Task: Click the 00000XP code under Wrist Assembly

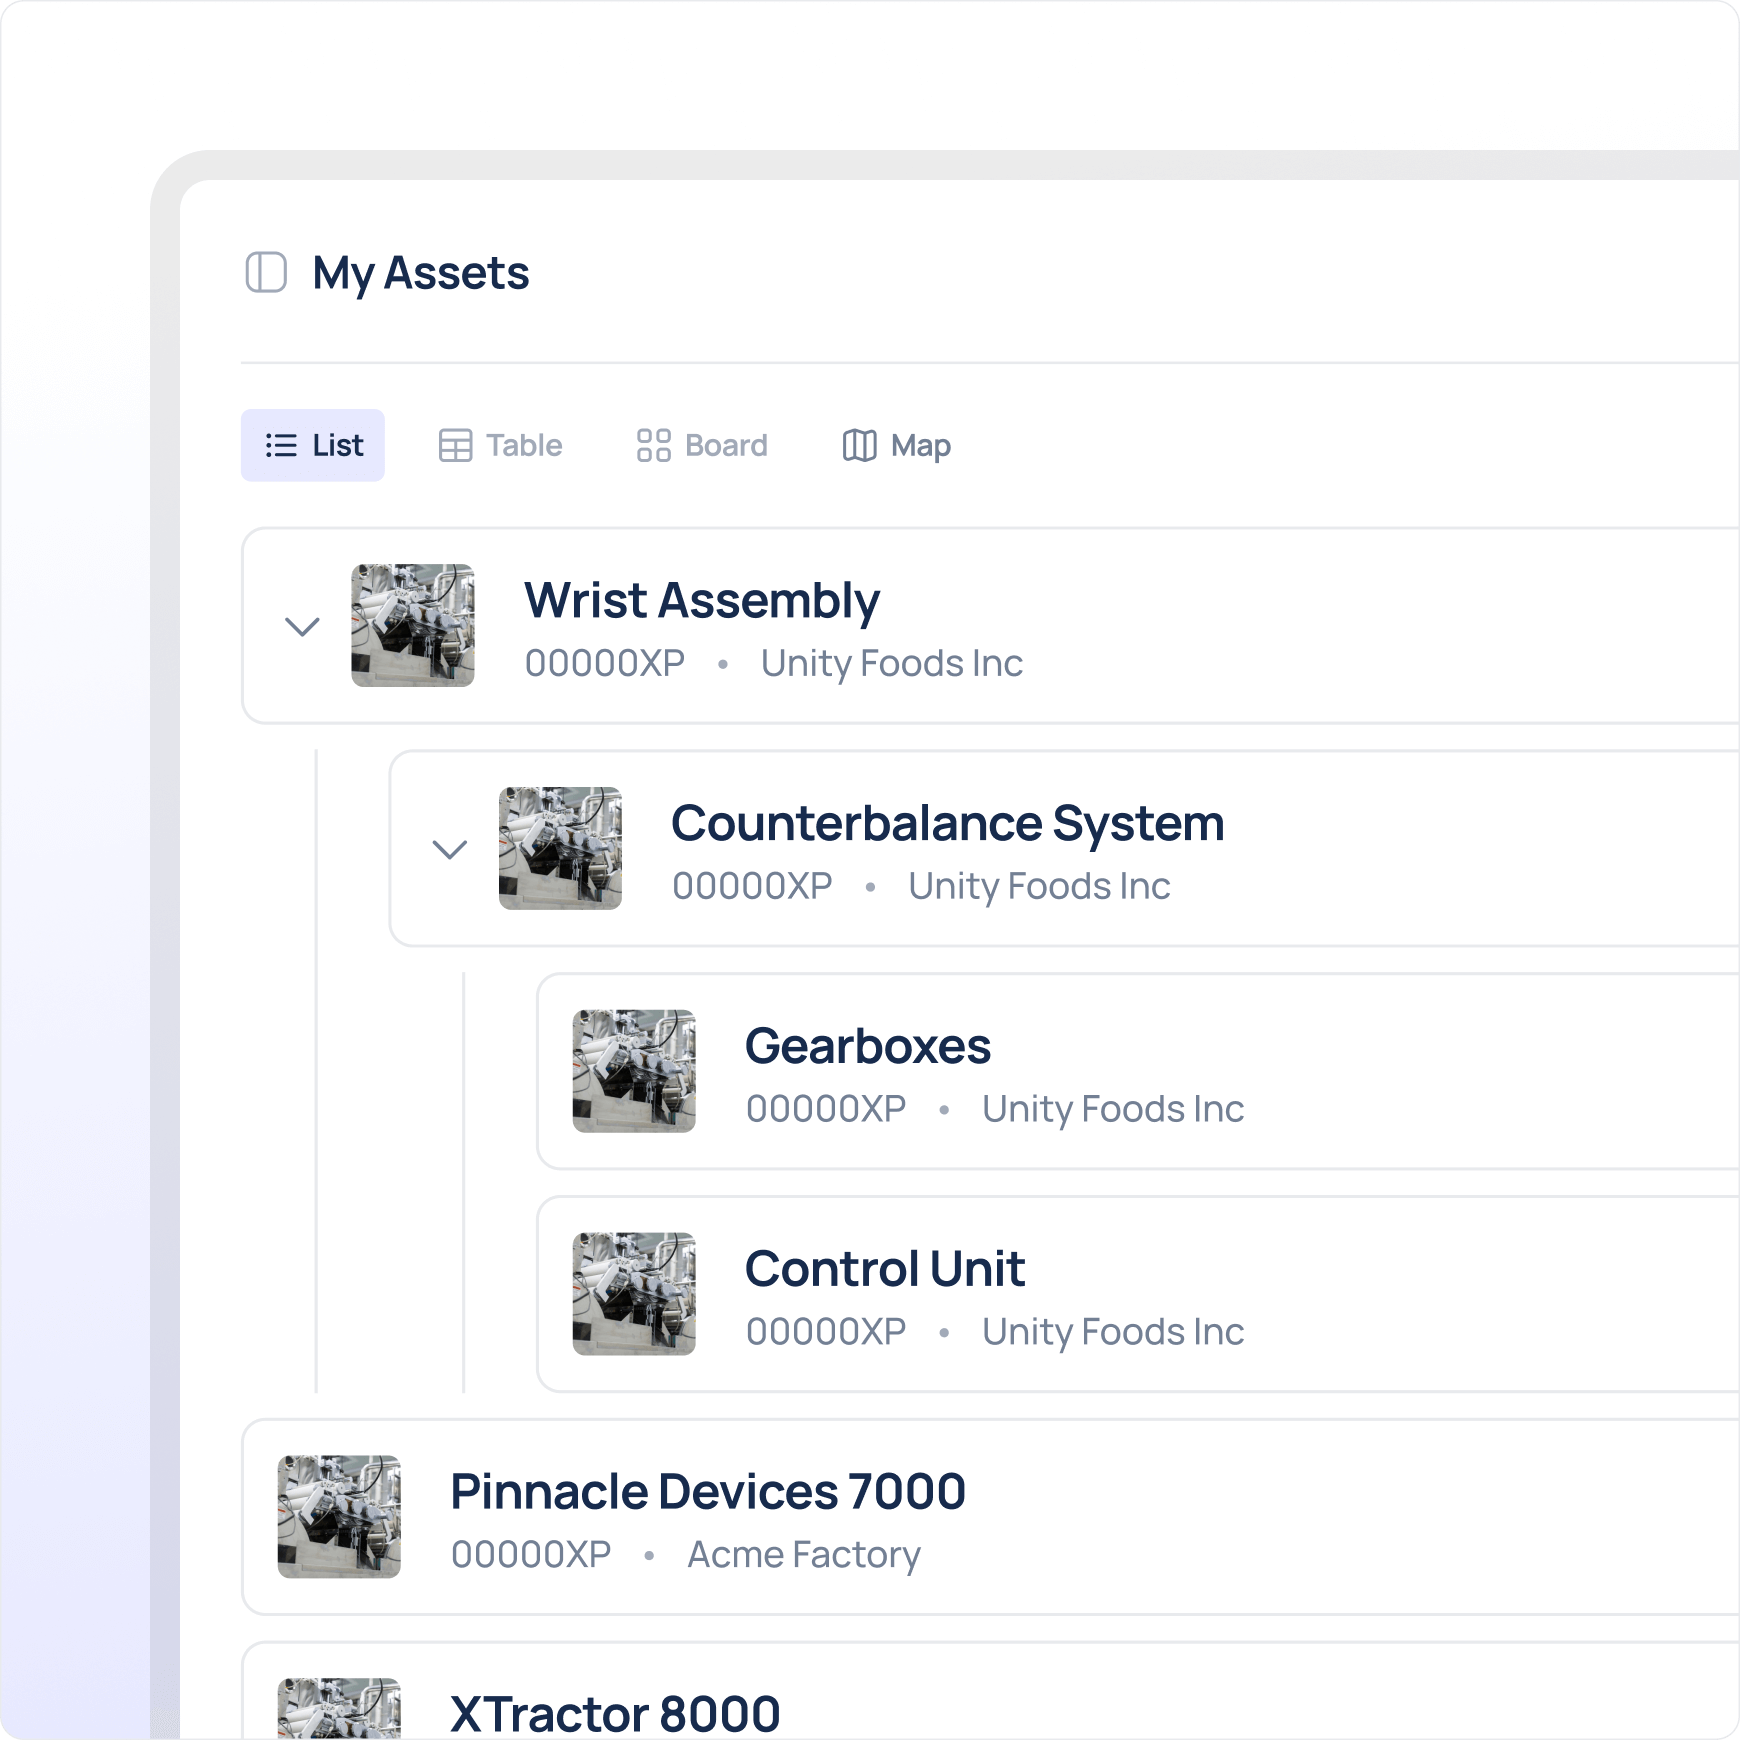Action: pyautogui.click(x=605, y=664)
